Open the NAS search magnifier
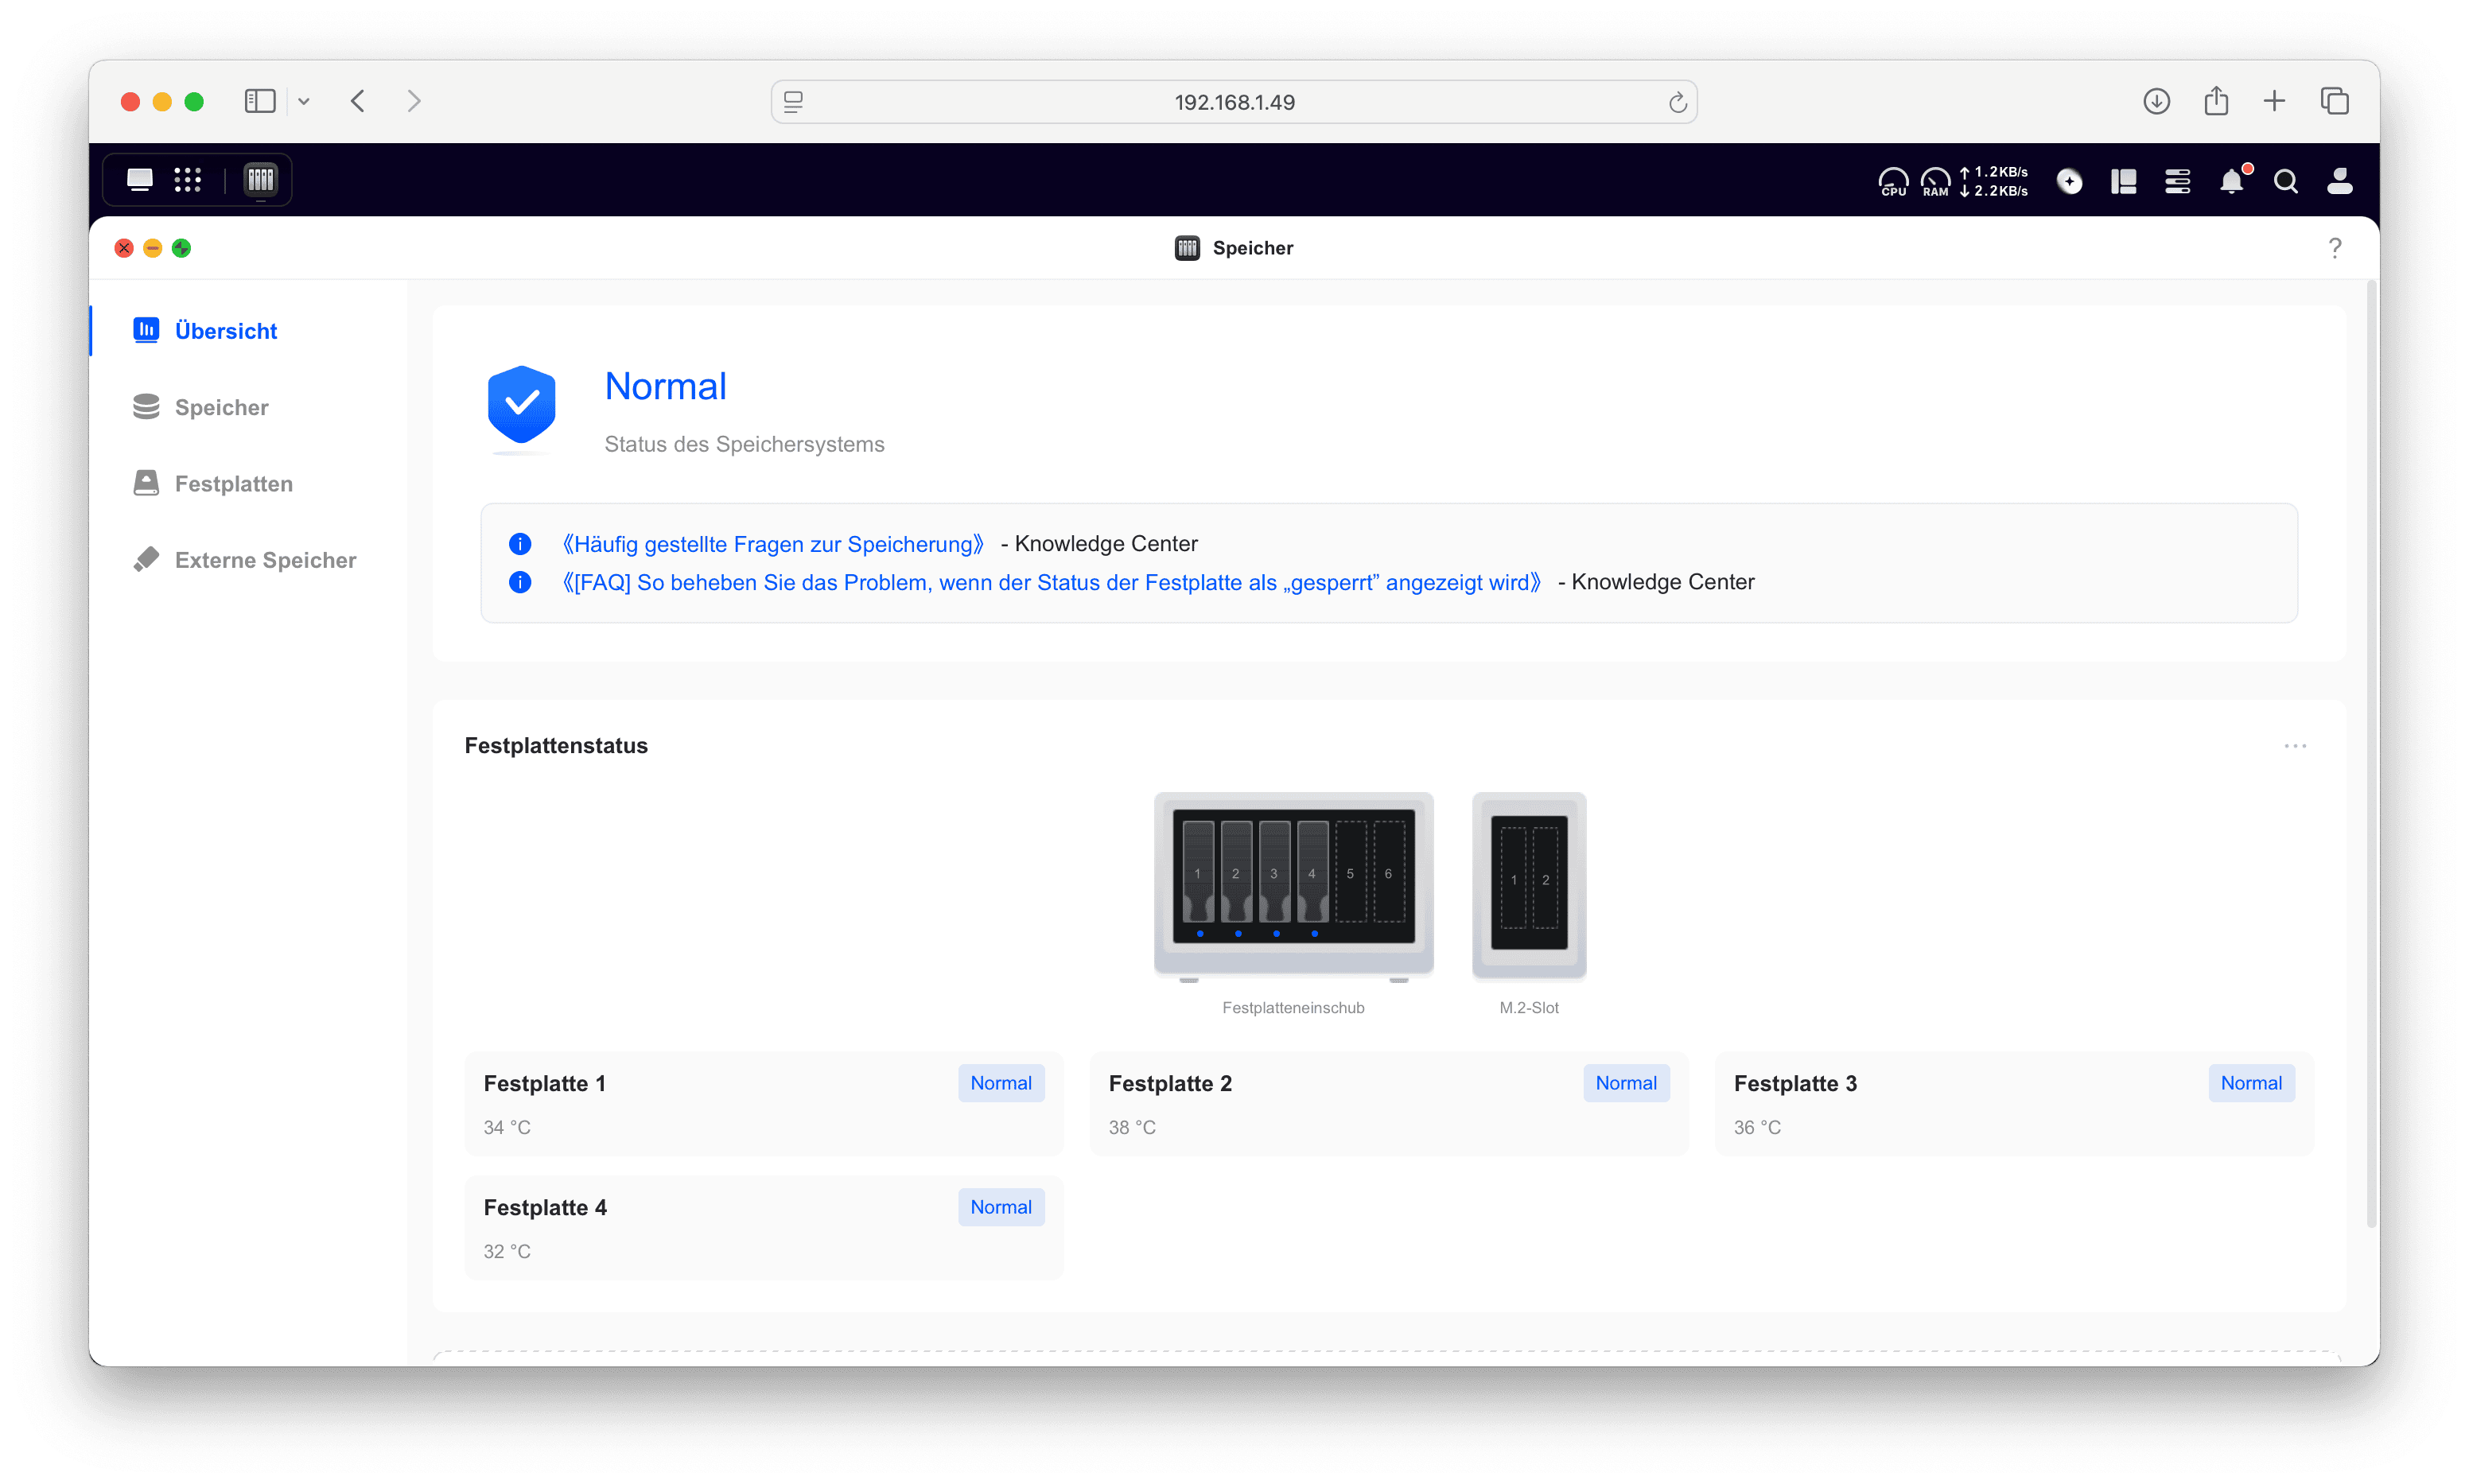 (x=2285, y=181)
